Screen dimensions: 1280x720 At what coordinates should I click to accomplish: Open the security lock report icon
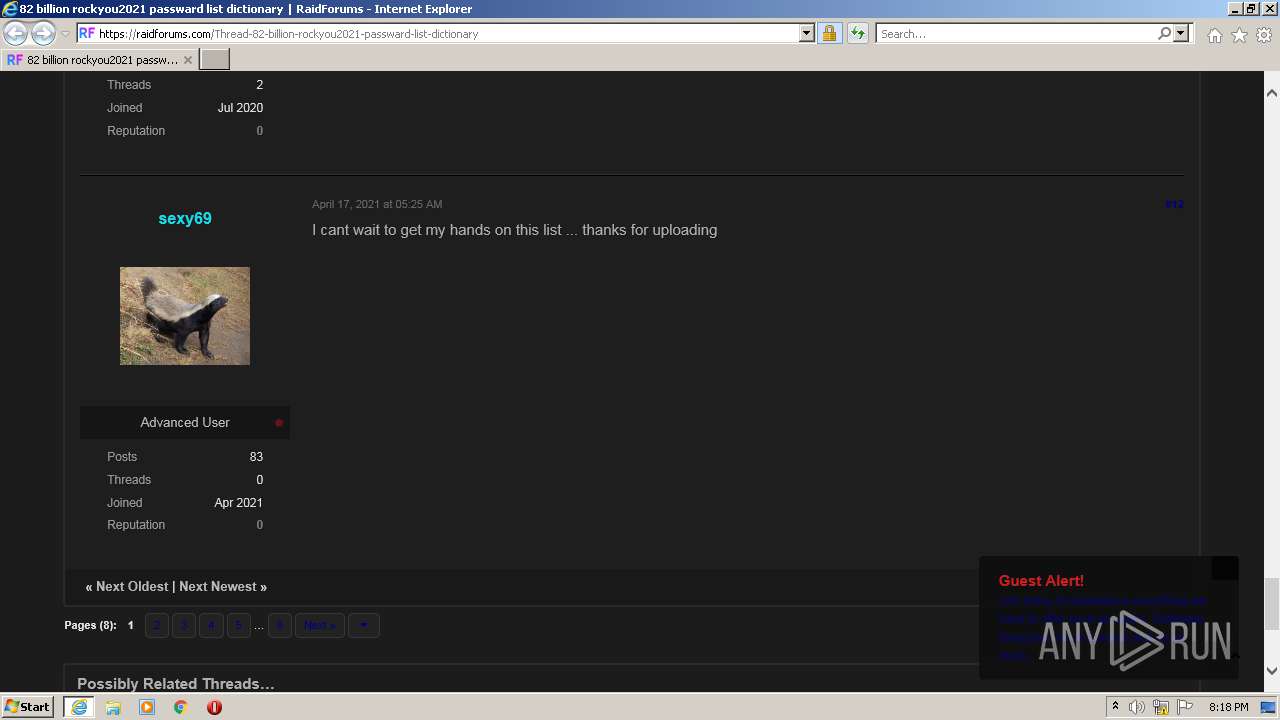click(x=829, y=33)
